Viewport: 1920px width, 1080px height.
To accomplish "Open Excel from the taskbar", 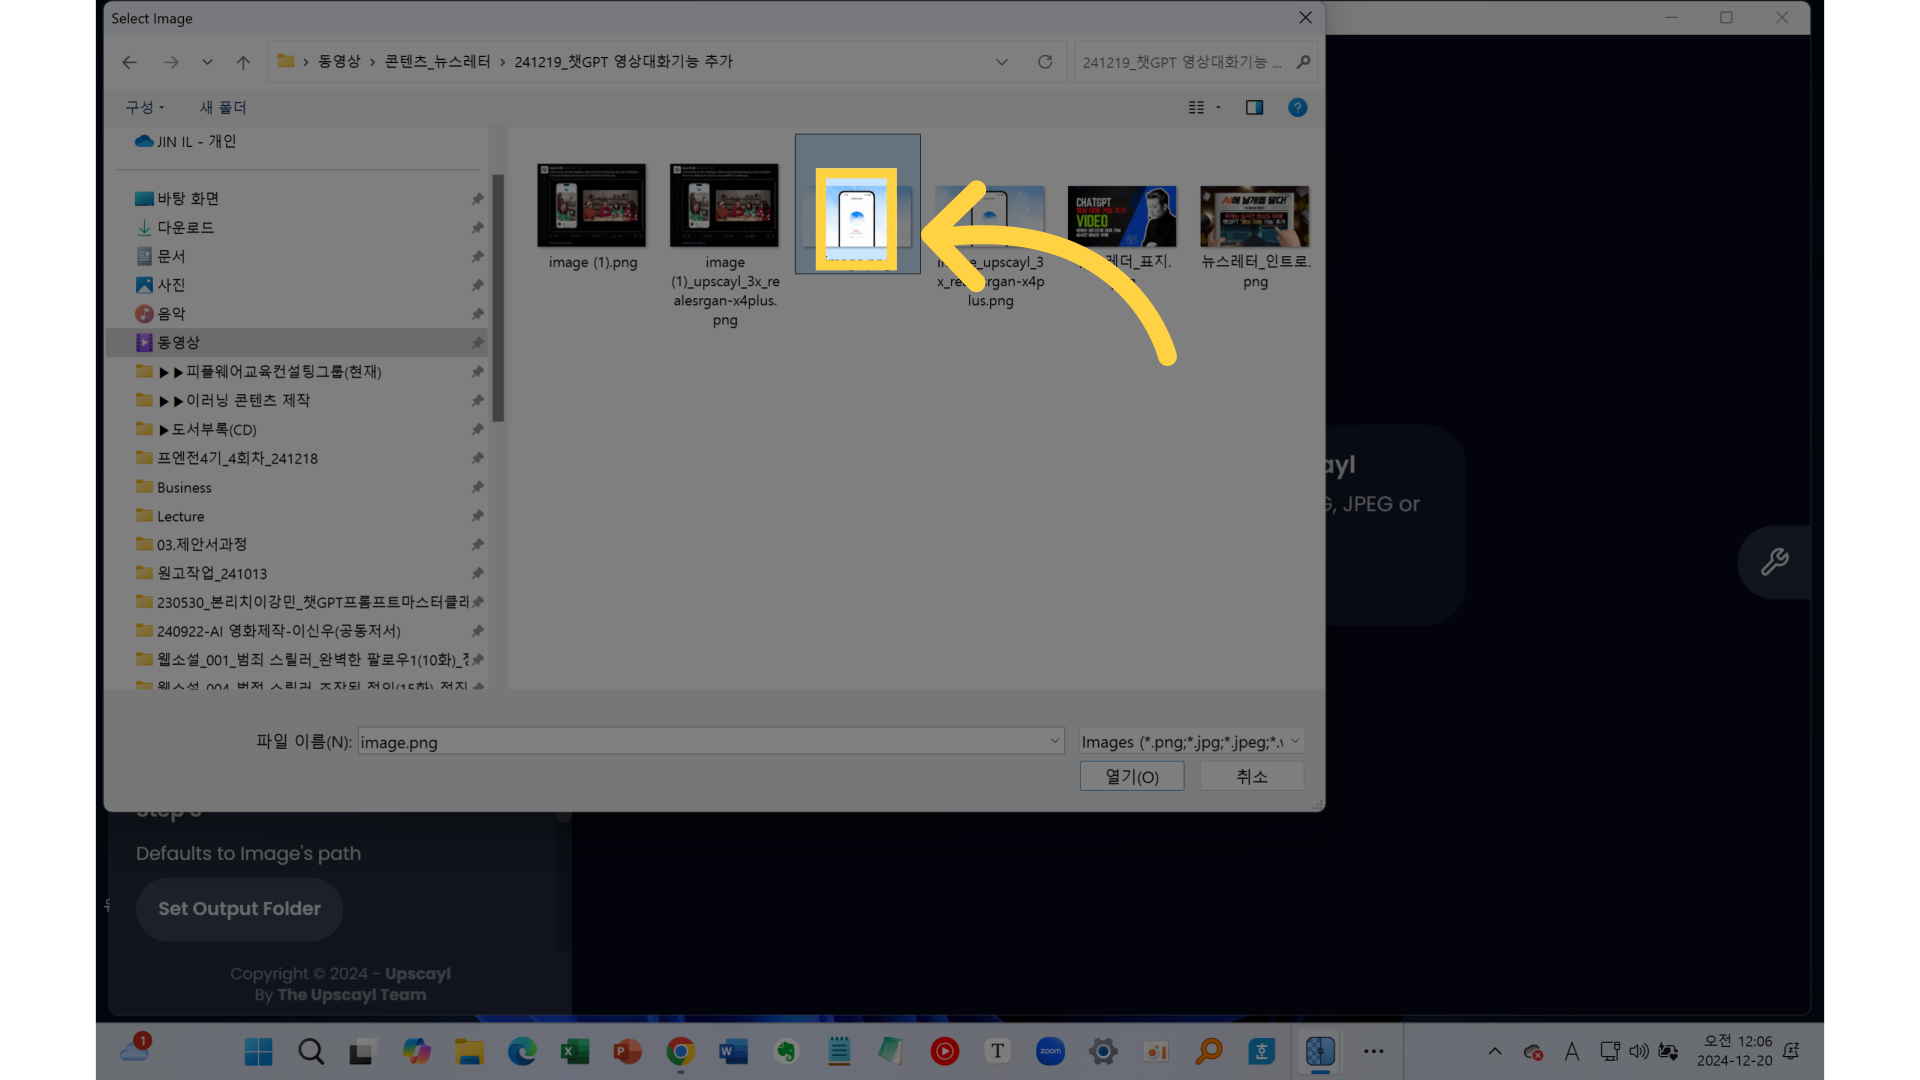I will [574, 1051].
